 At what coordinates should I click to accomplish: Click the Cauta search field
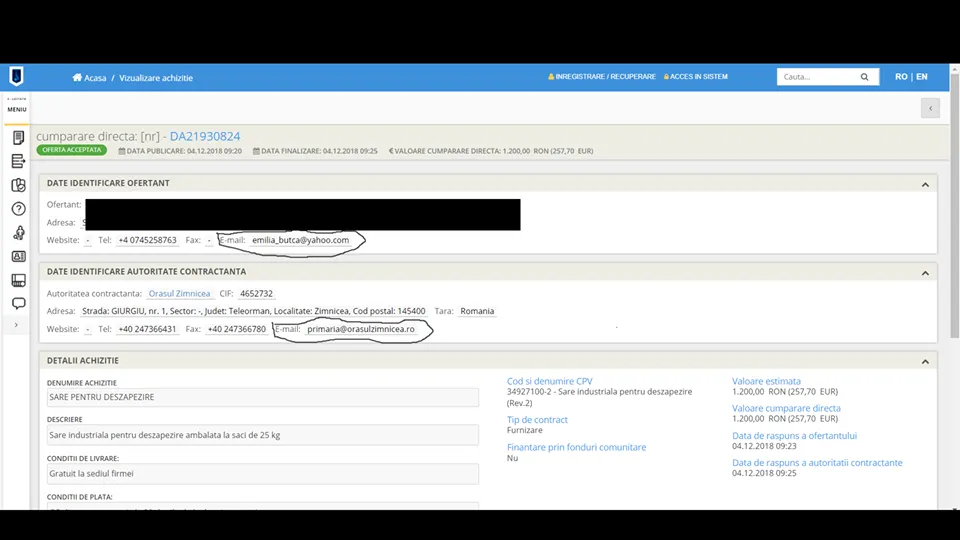(817, 77)
